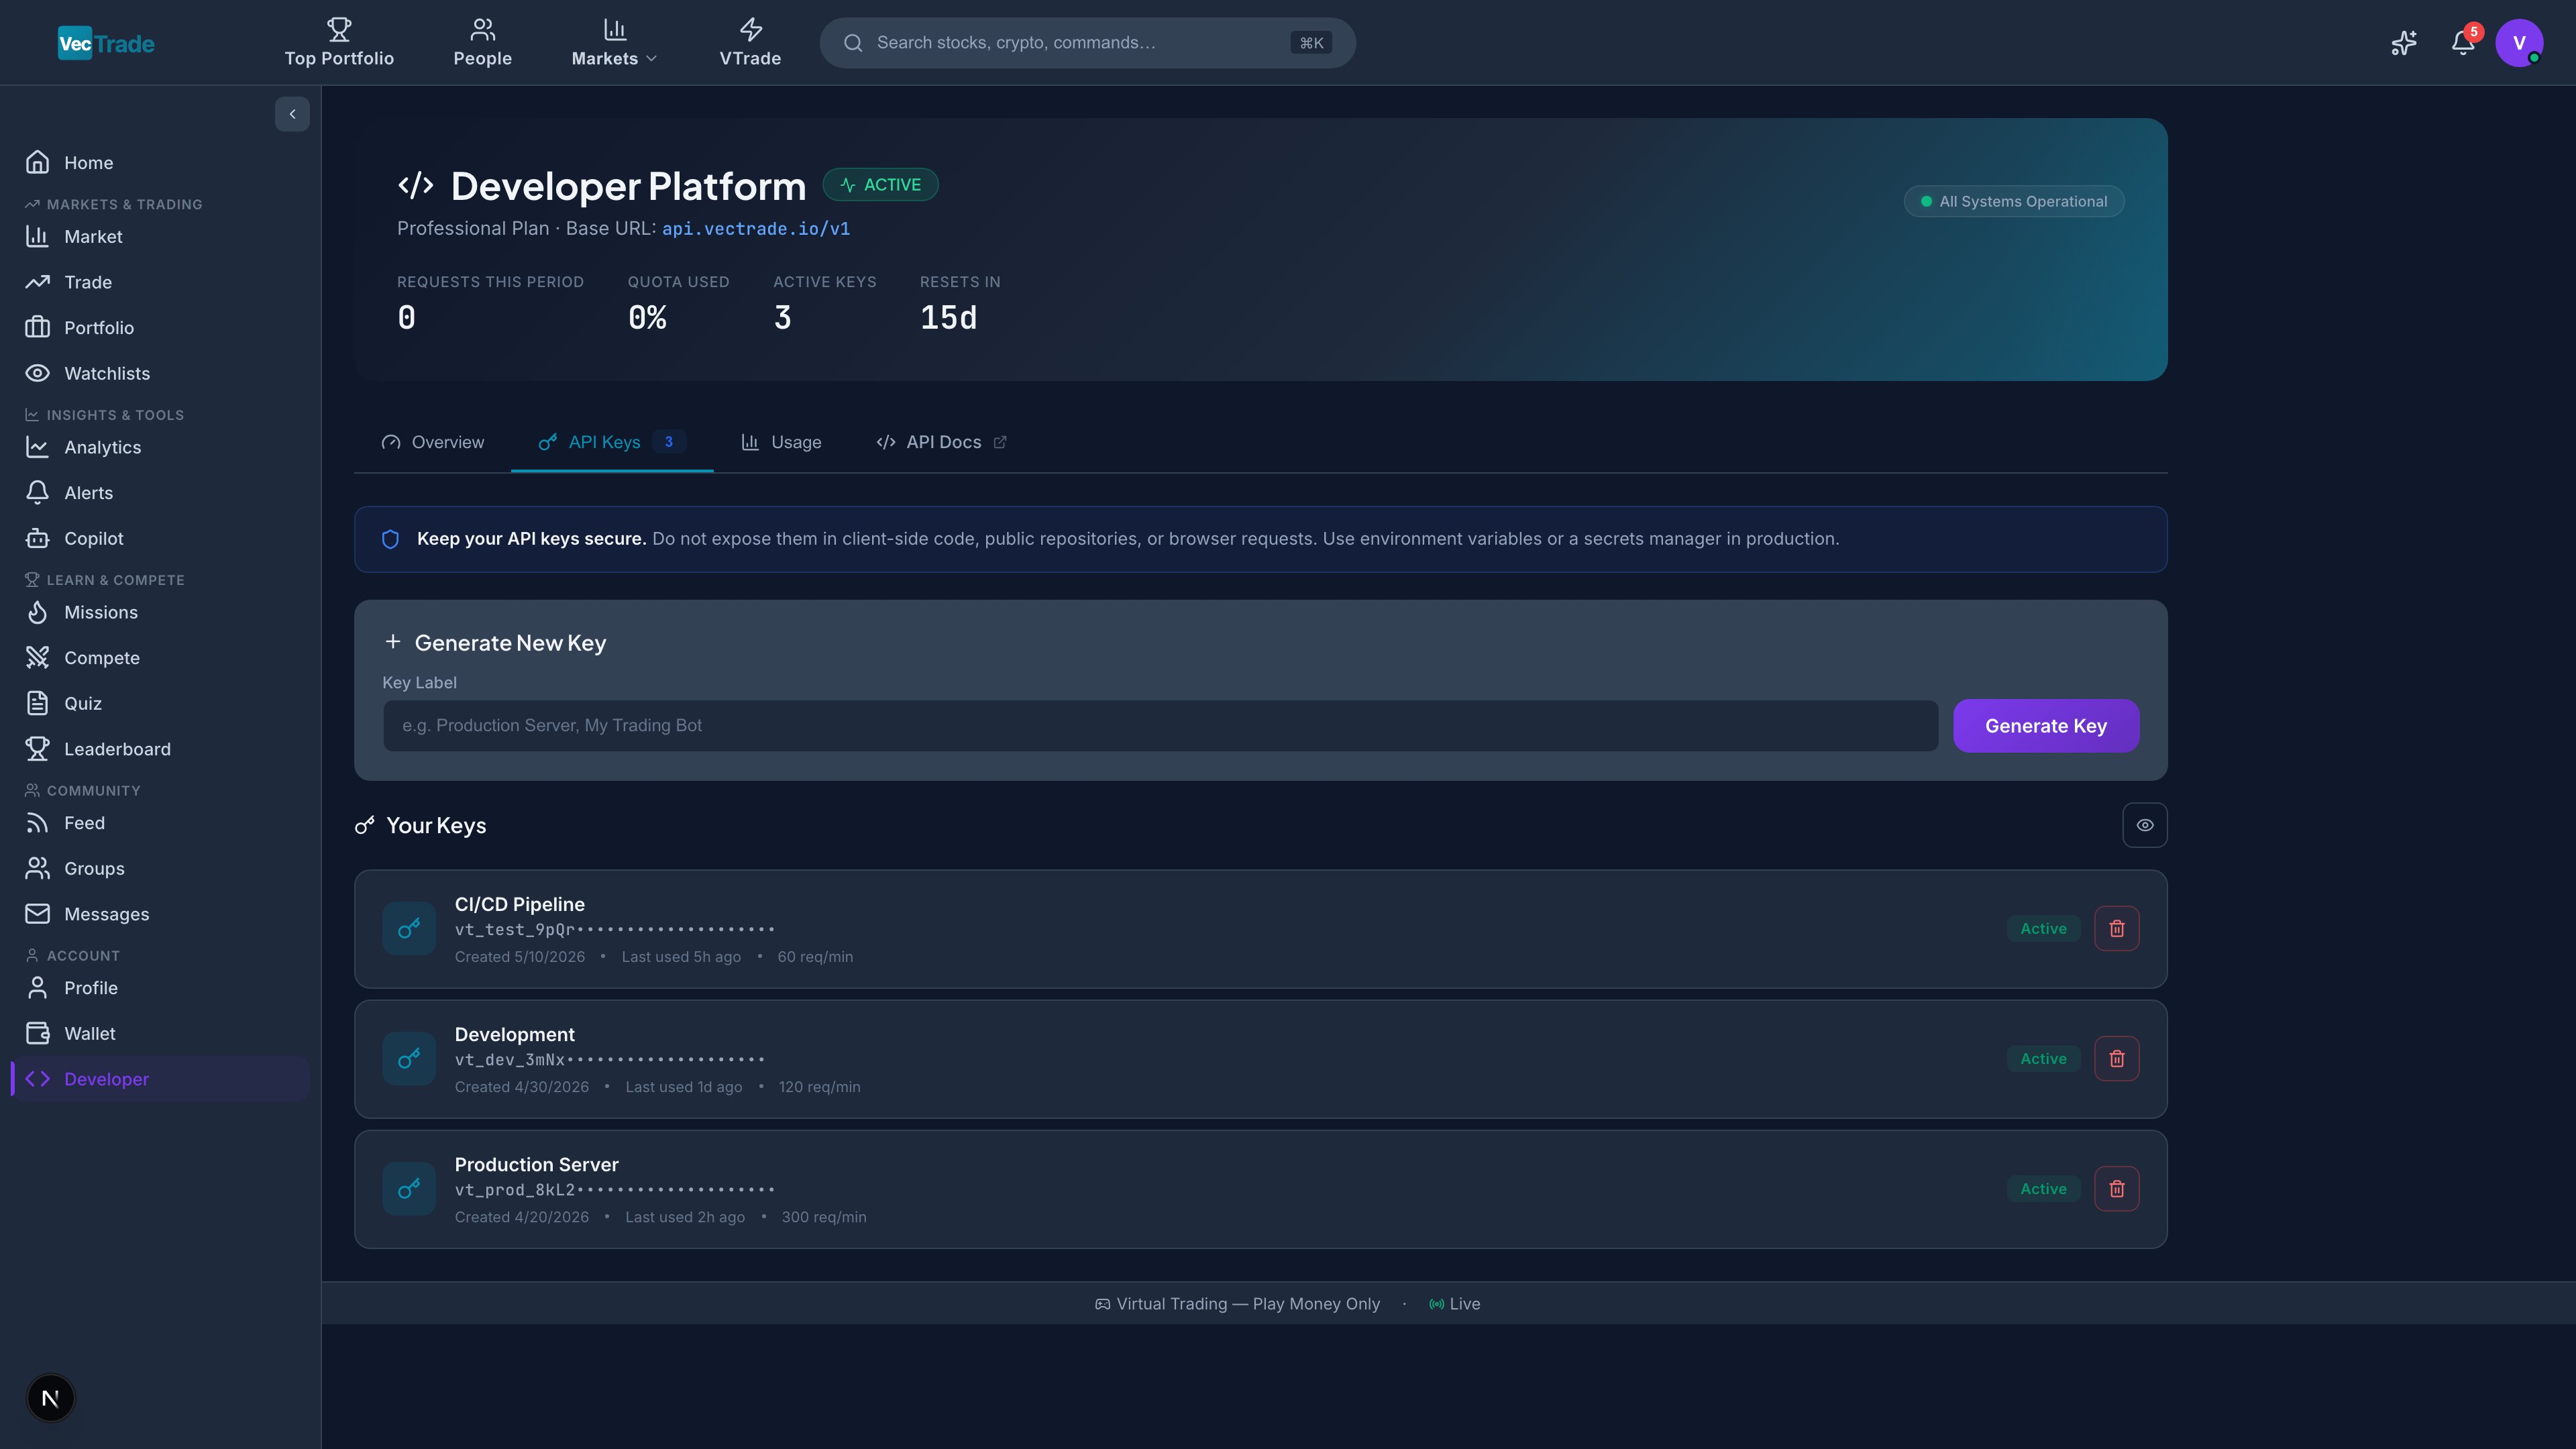Viewport: 2576px width, 1449px height.
Task: Open Market in sidebar
Action: tap(160, 237)
